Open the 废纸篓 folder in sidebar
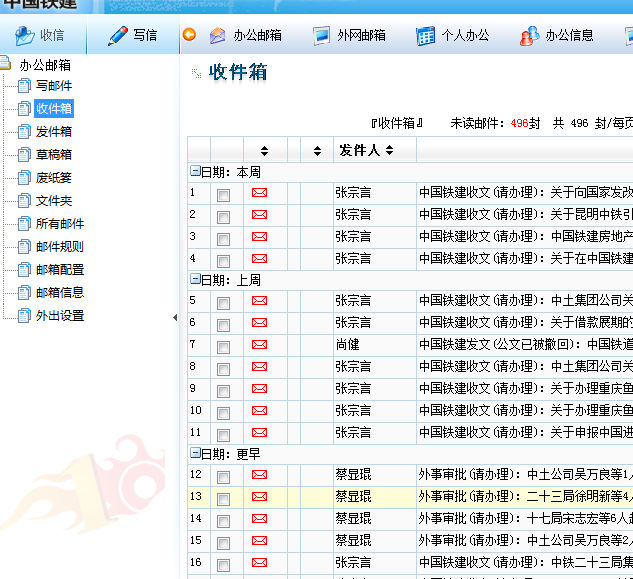 tap(54, 178)
